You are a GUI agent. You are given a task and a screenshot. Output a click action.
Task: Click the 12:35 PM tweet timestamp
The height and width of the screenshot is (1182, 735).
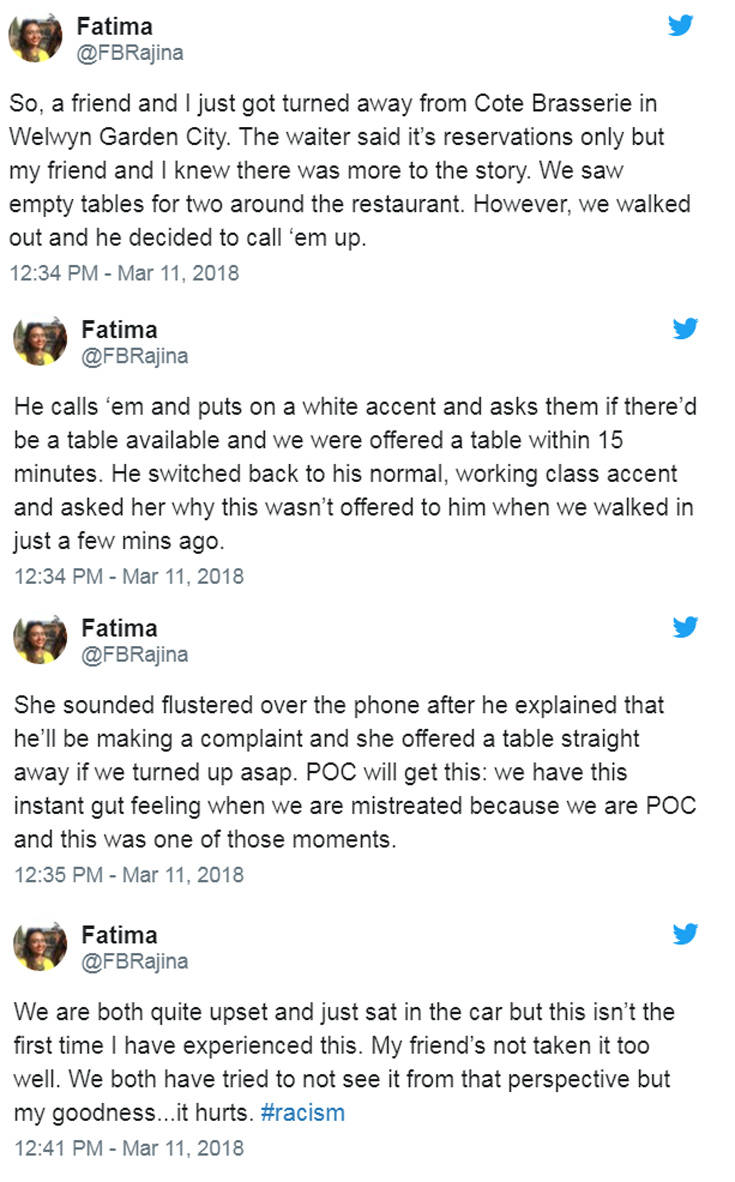[129, 874]
